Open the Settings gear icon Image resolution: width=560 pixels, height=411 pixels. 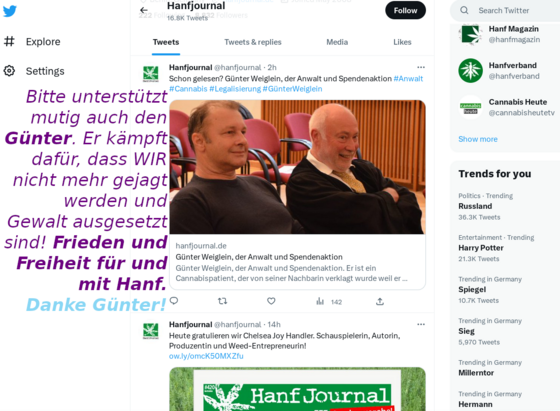point(9,71)
